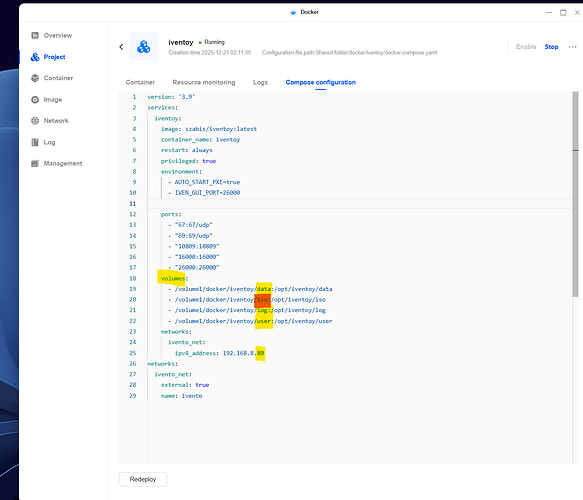This screenshot has width=583, height=500.
Task: Select the Project icon in sidebar
Action: (35, 57)
